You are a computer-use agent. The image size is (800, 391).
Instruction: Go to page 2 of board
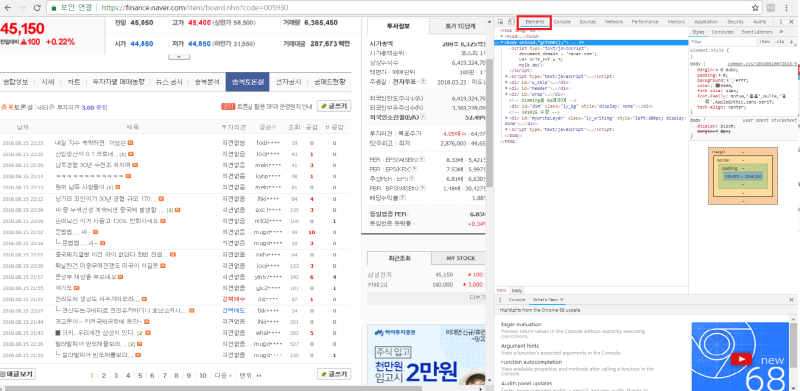[x=104, y=375]
